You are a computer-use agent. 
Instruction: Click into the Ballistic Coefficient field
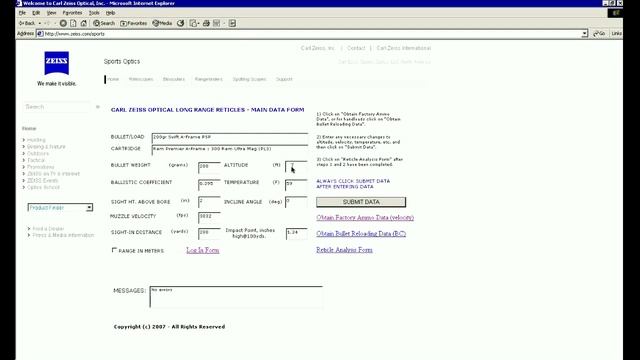(x=209, y=184)
